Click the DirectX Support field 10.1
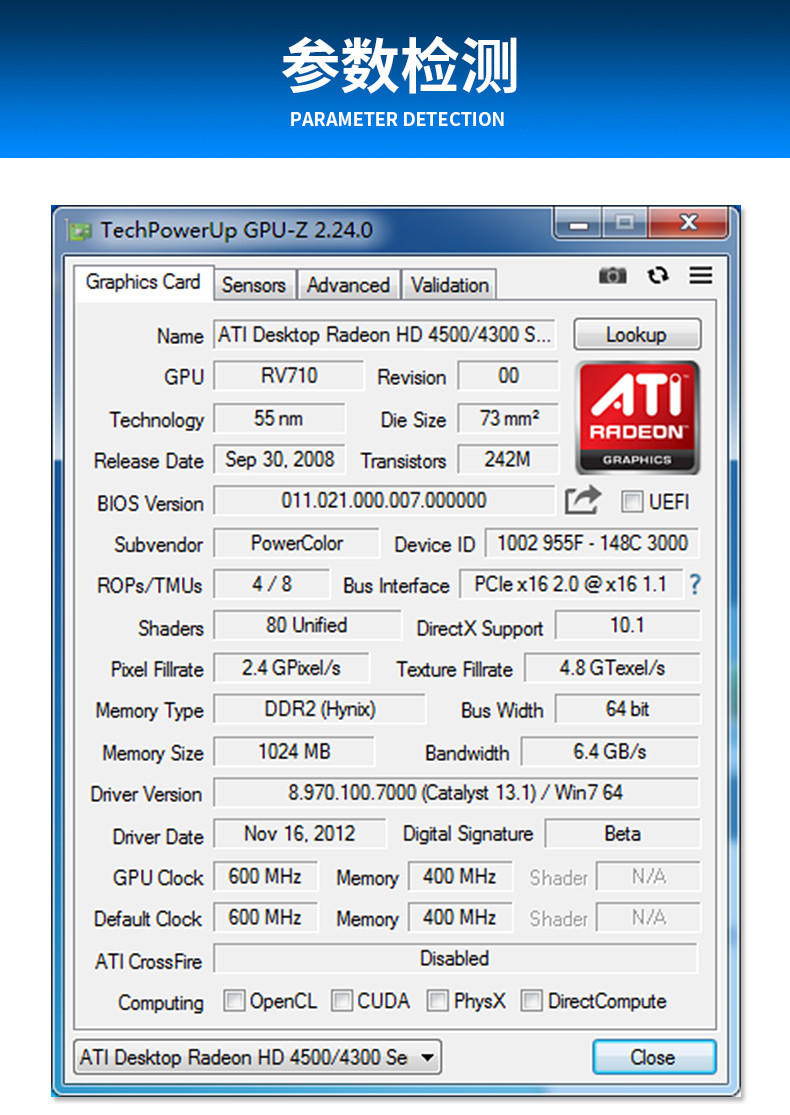Screen dimensions: 790x1115 coord(628,626)
